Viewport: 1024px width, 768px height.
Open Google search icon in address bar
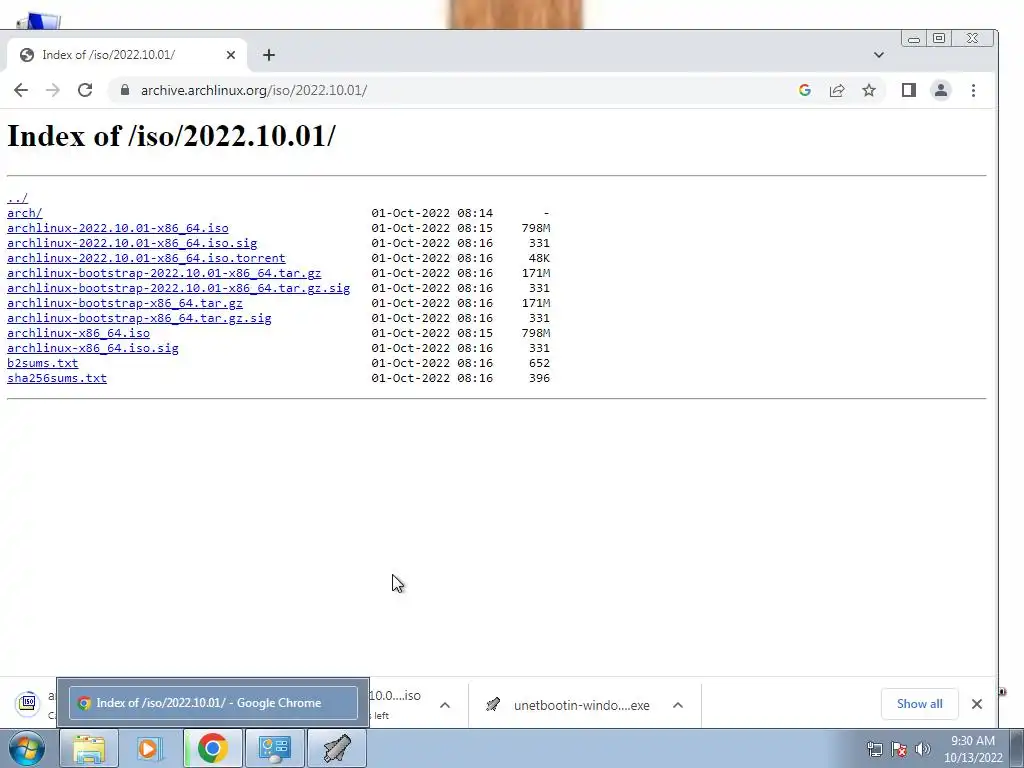tap(805, 90)
